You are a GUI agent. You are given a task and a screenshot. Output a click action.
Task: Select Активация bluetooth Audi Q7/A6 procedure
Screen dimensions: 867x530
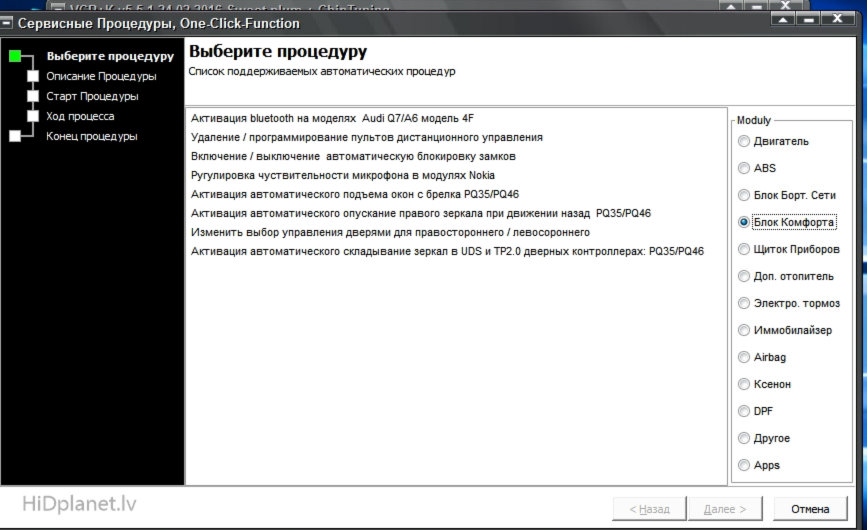[x=332, y=118]
